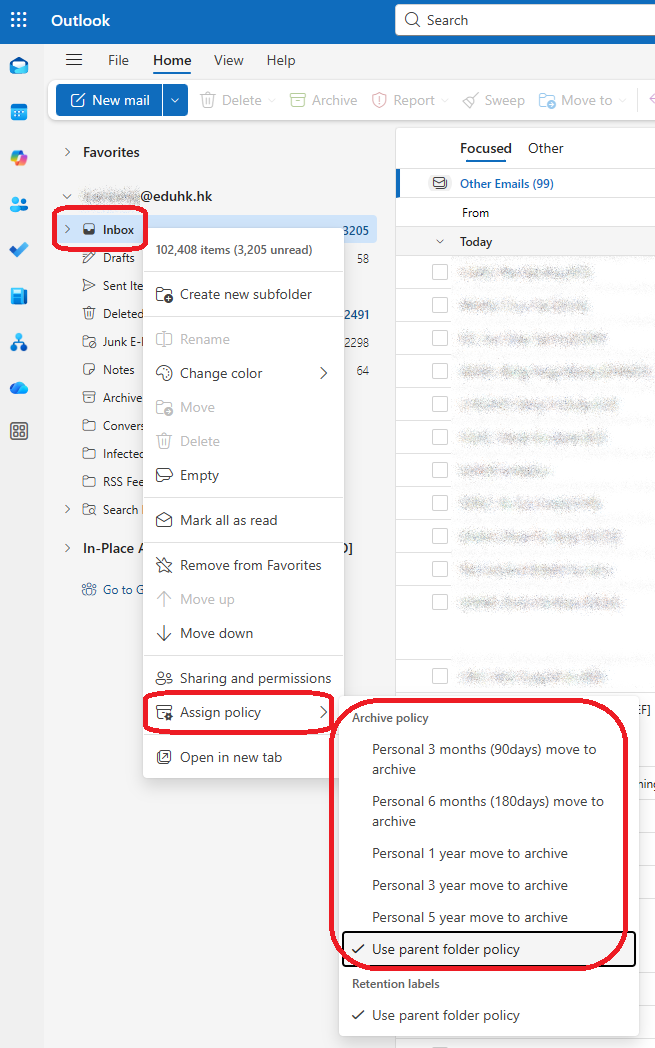Tick the checkbox of sixth Today email
This screenshot has width=655, height=1048.
pyautogui.click(x=440, y=437)
